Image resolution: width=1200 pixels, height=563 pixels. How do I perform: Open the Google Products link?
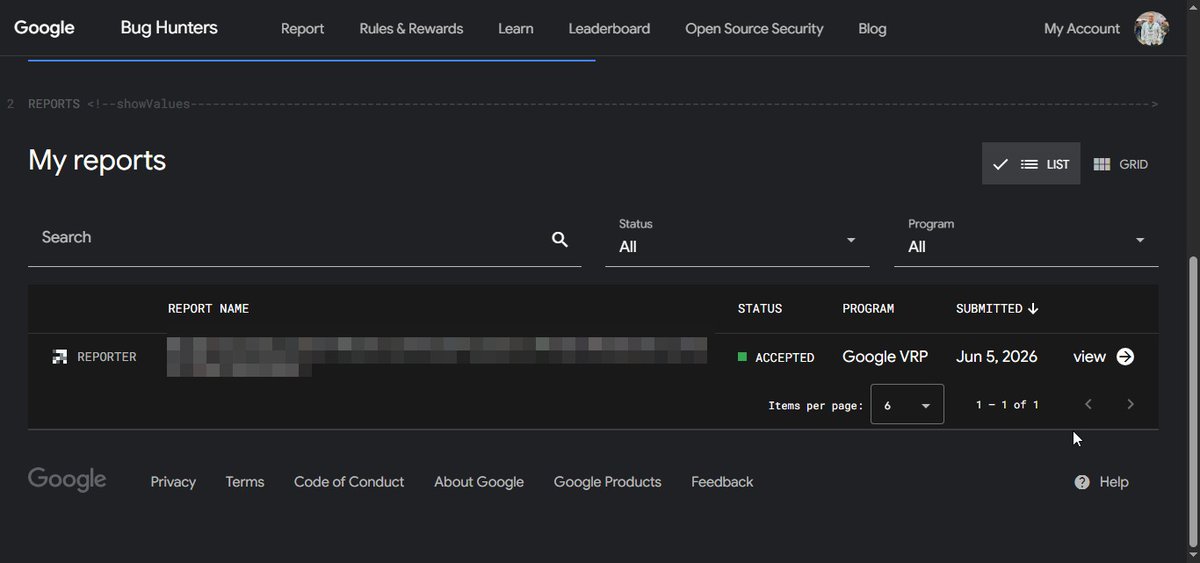(x=608, y=482)
